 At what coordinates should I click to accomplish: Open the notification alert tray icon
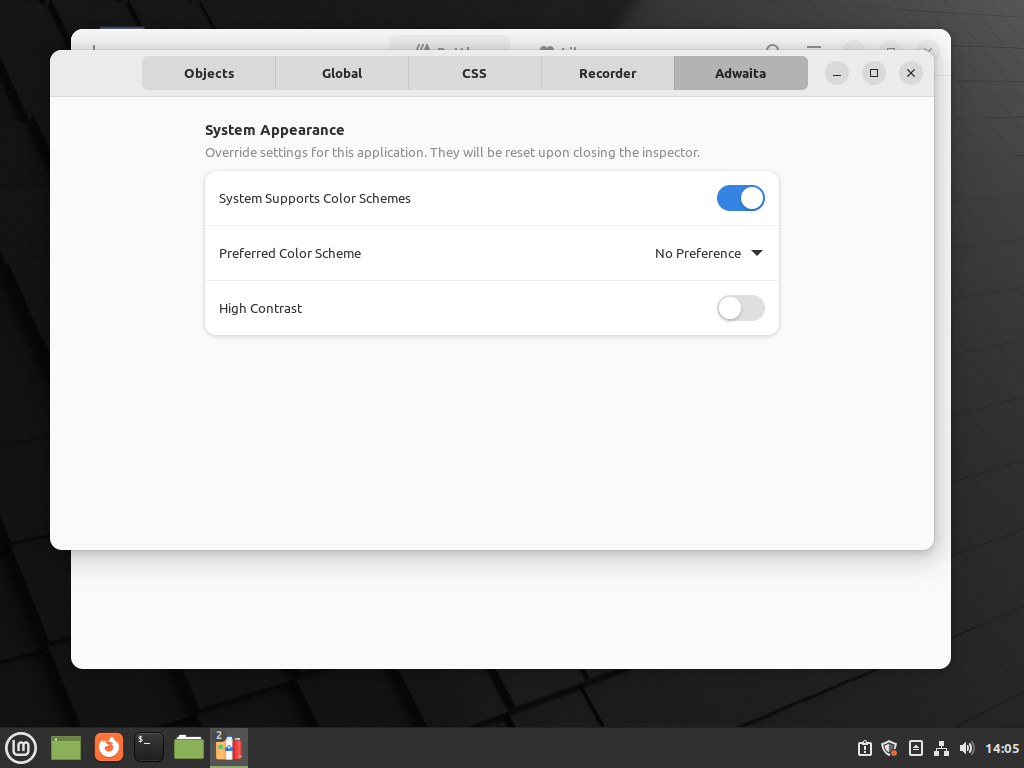coord(865,748)
